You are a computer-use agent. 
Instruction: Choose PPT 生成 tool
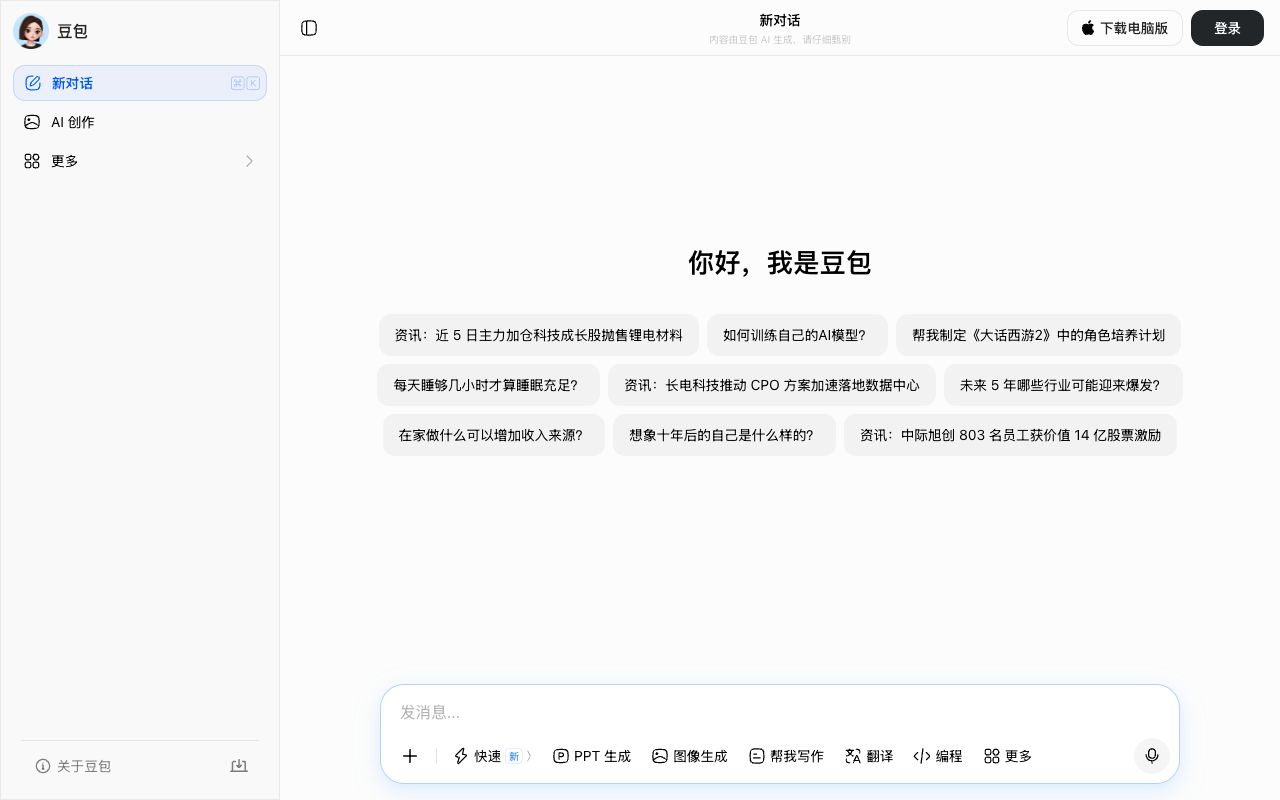(592, 756)
